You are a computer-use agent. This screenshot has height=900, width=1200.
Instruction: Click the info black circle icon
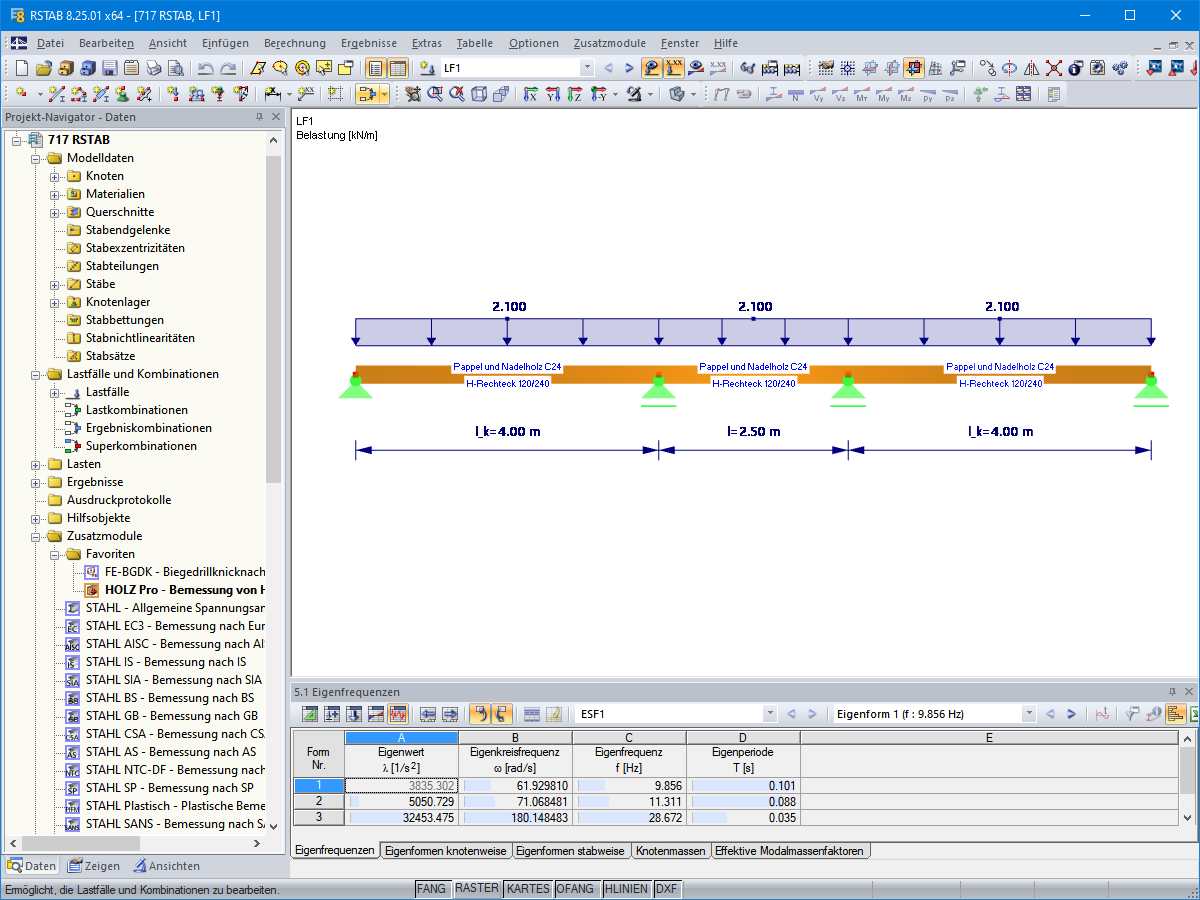click(x=1076, y=68)
